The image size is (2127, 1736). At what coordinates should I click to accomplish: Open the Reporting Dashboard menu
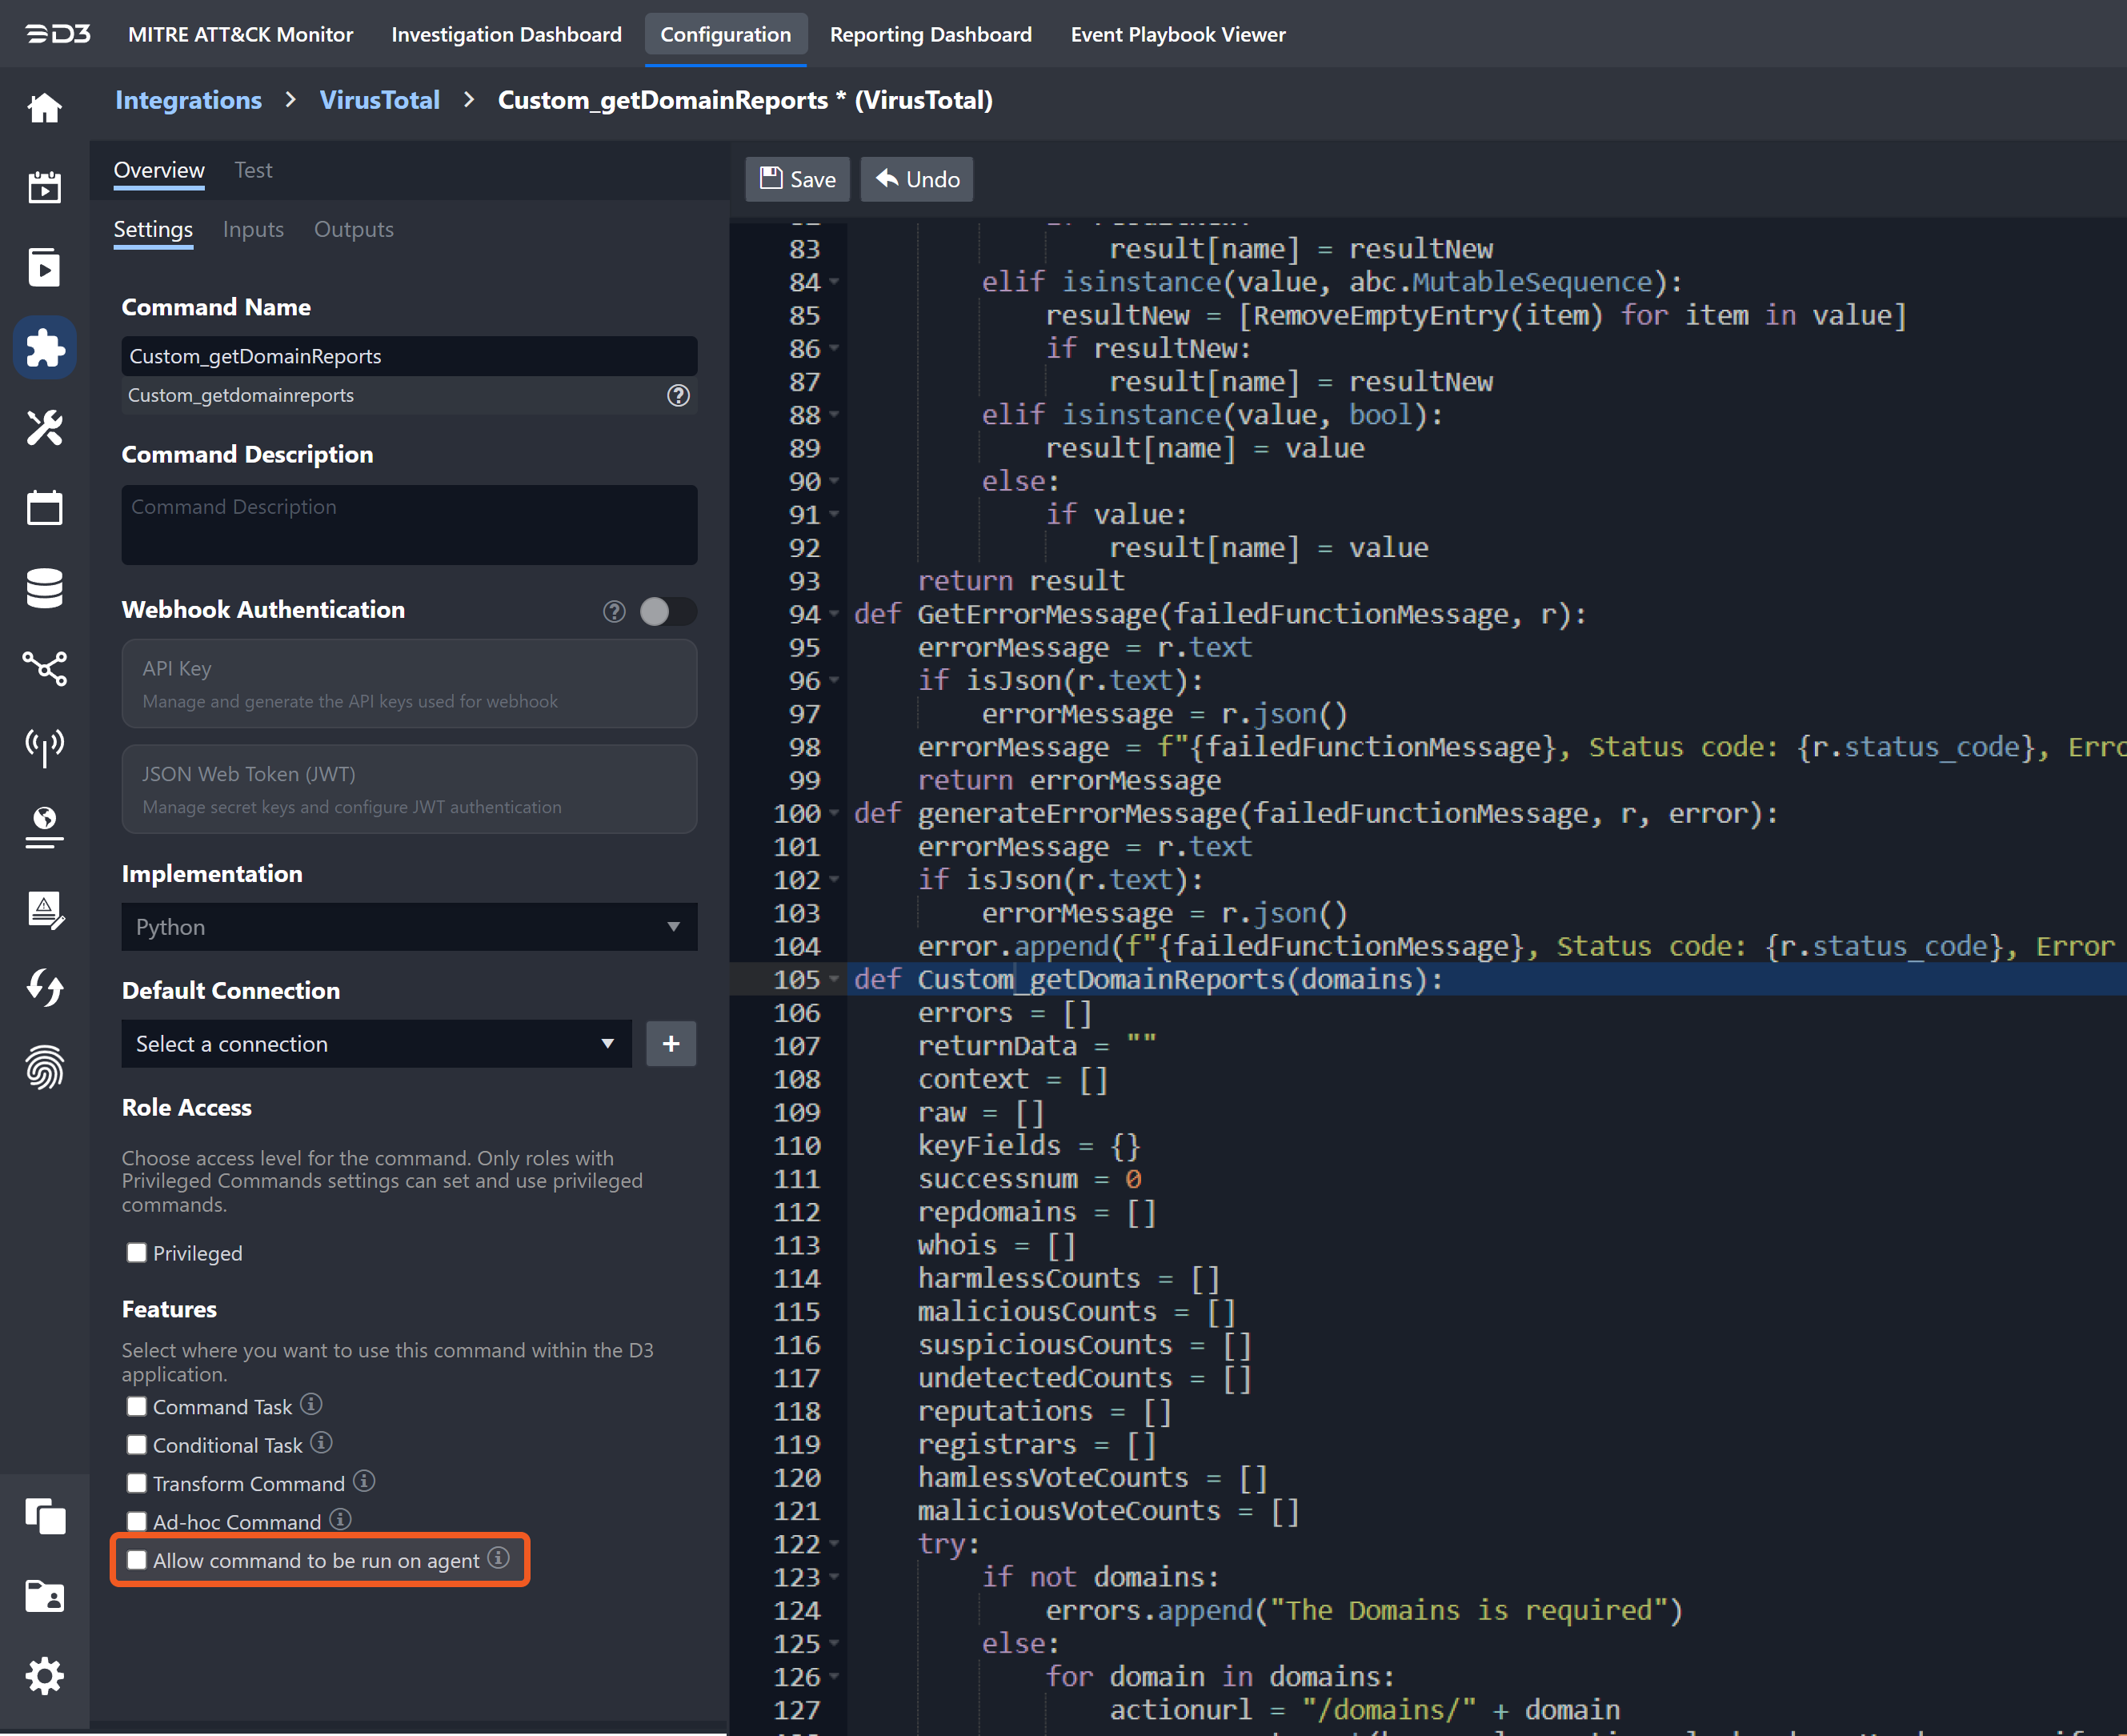[930, 34]
